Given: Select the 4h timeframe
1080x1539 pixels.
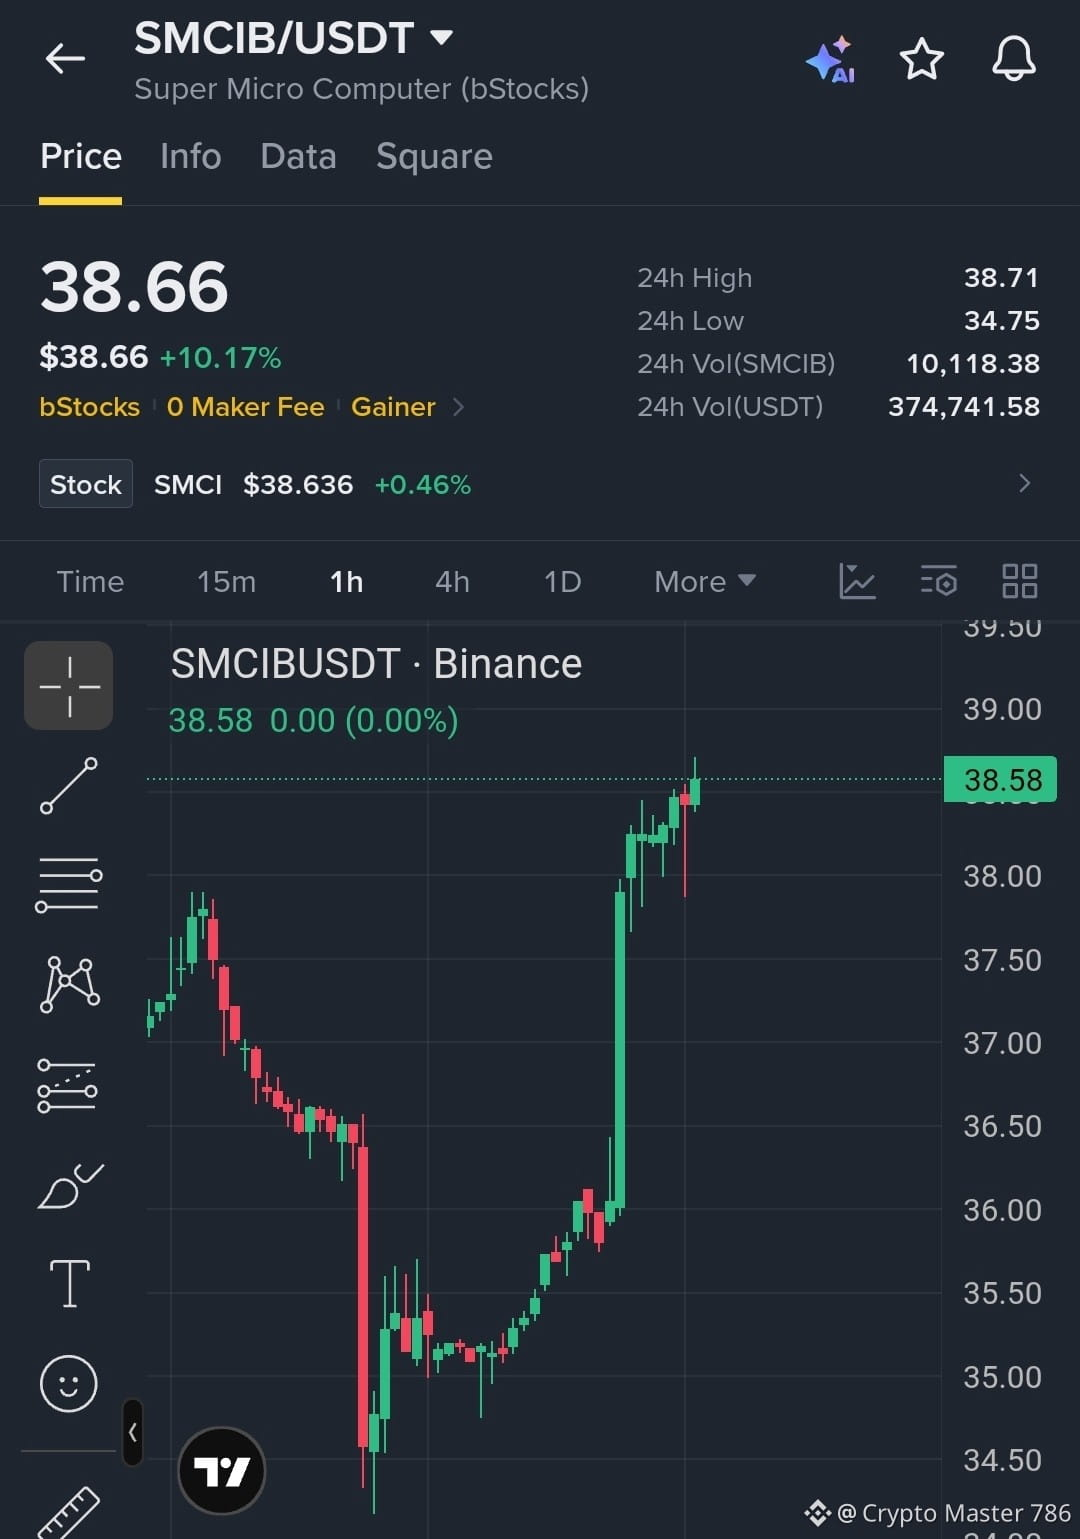Looking at the screenshot, I should 452,581.
